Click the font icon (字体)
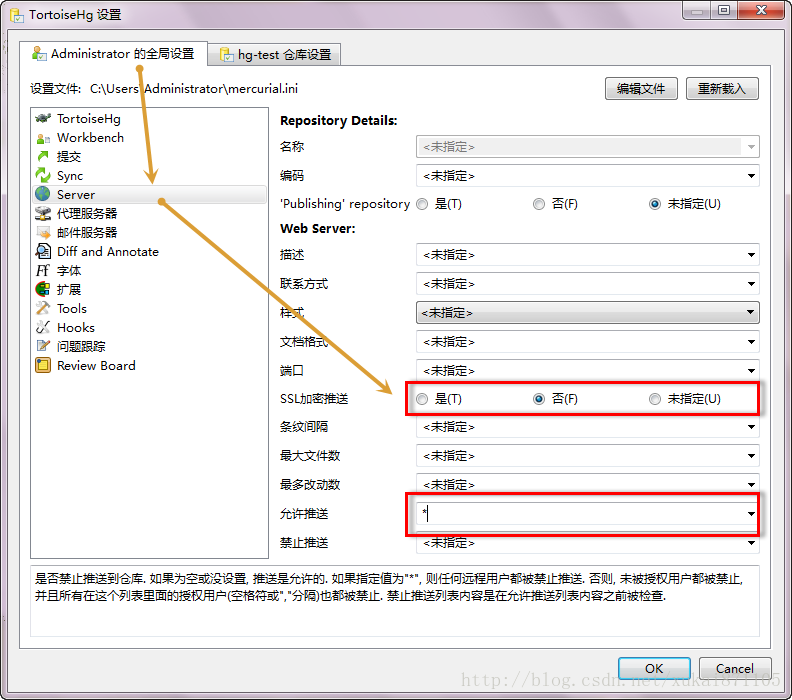Screen dimensions: 792x700 [43, 270]
